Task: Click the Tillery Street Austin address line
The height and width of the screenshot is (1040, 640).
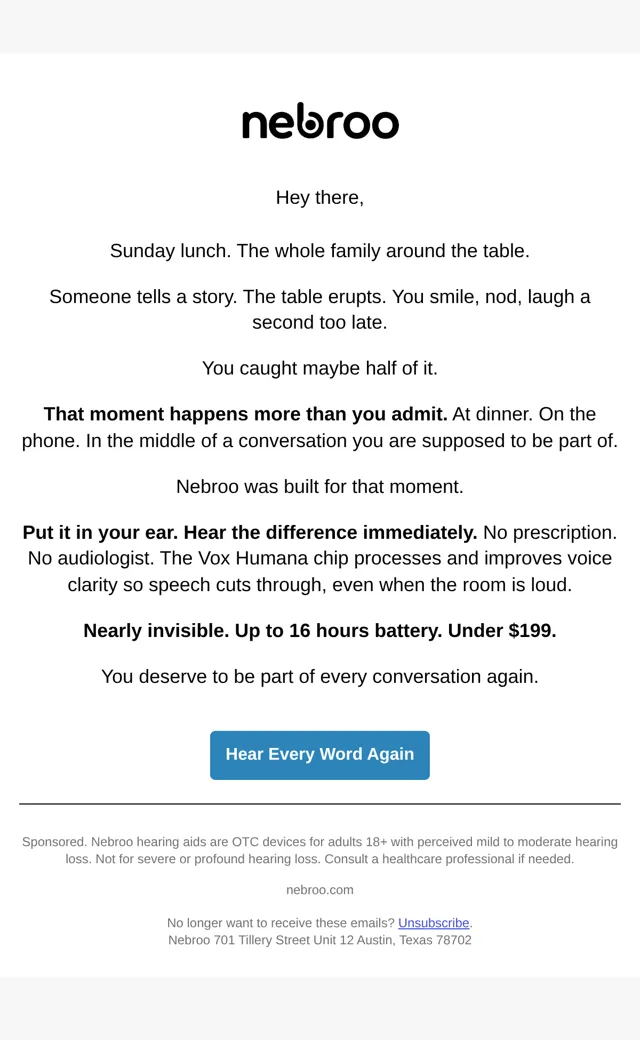Action: 320,940
